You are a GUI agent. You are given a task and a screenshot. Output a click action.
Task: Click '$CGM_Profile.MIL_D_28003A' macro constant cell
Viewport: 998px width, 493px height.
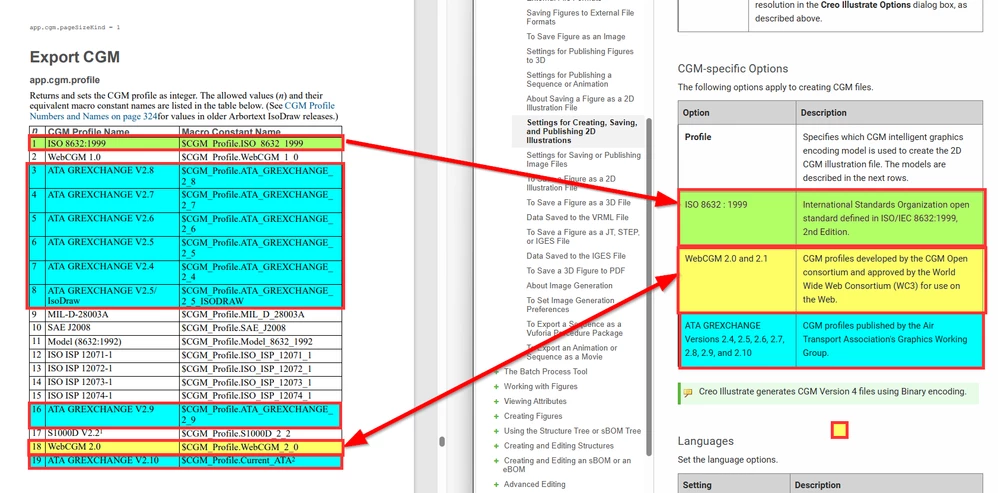[260, 314]
